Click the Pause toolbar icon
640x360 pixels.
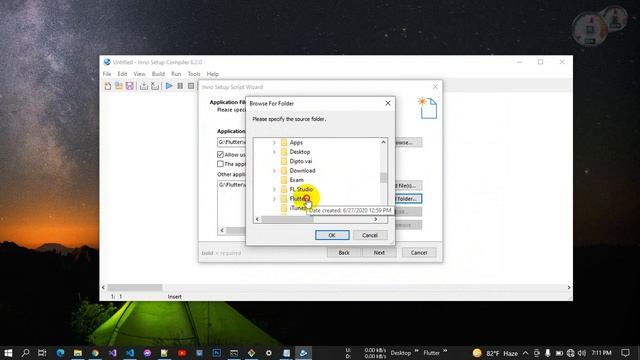(x=180, y=86)
